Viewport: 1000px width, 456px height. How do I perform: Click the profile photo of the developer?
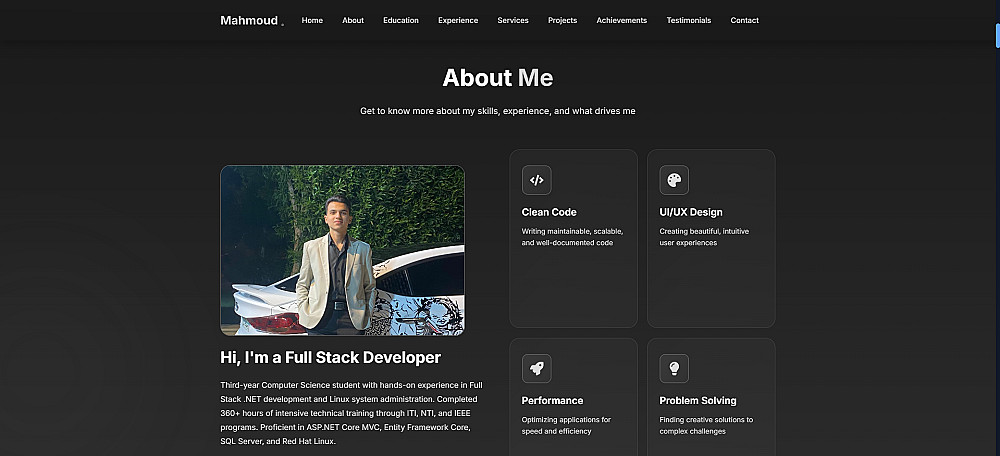pyautogui.click(x=342, y=250)
